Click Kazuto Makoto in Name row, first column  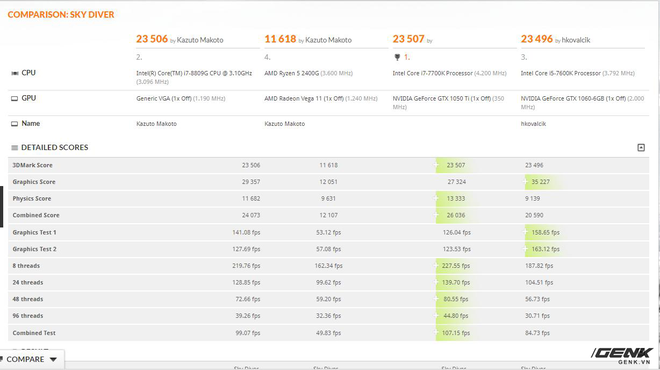(x=157, y=124)
